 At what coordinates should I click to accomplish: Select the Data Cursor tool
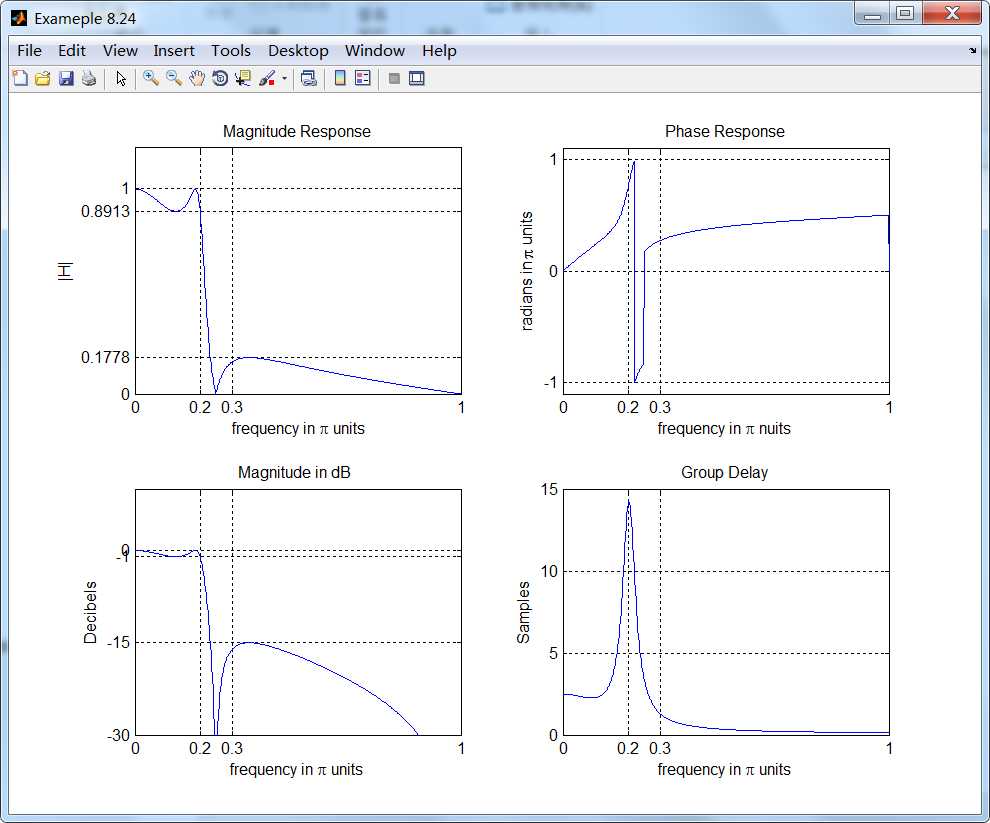(x=242, y=78)
